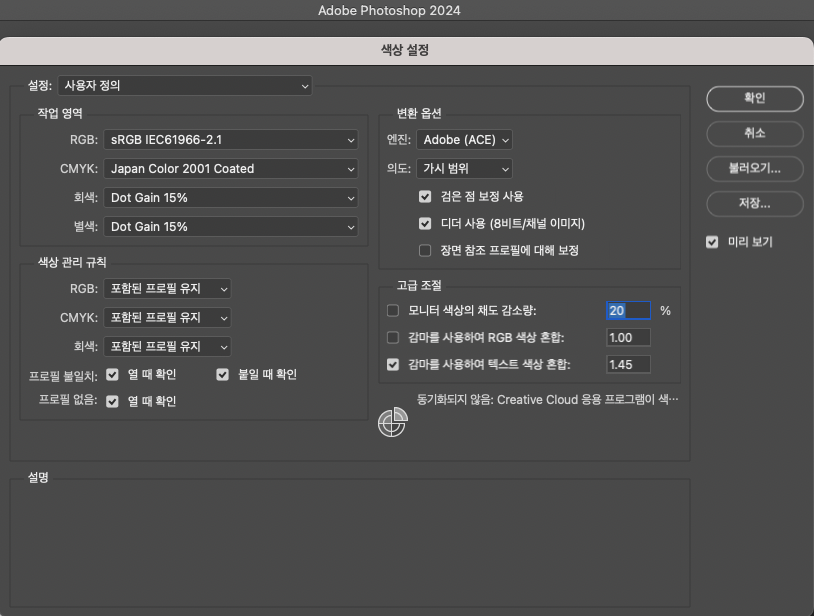Enable 장면 참조 프로필에 대해 보정

[425, 250]
